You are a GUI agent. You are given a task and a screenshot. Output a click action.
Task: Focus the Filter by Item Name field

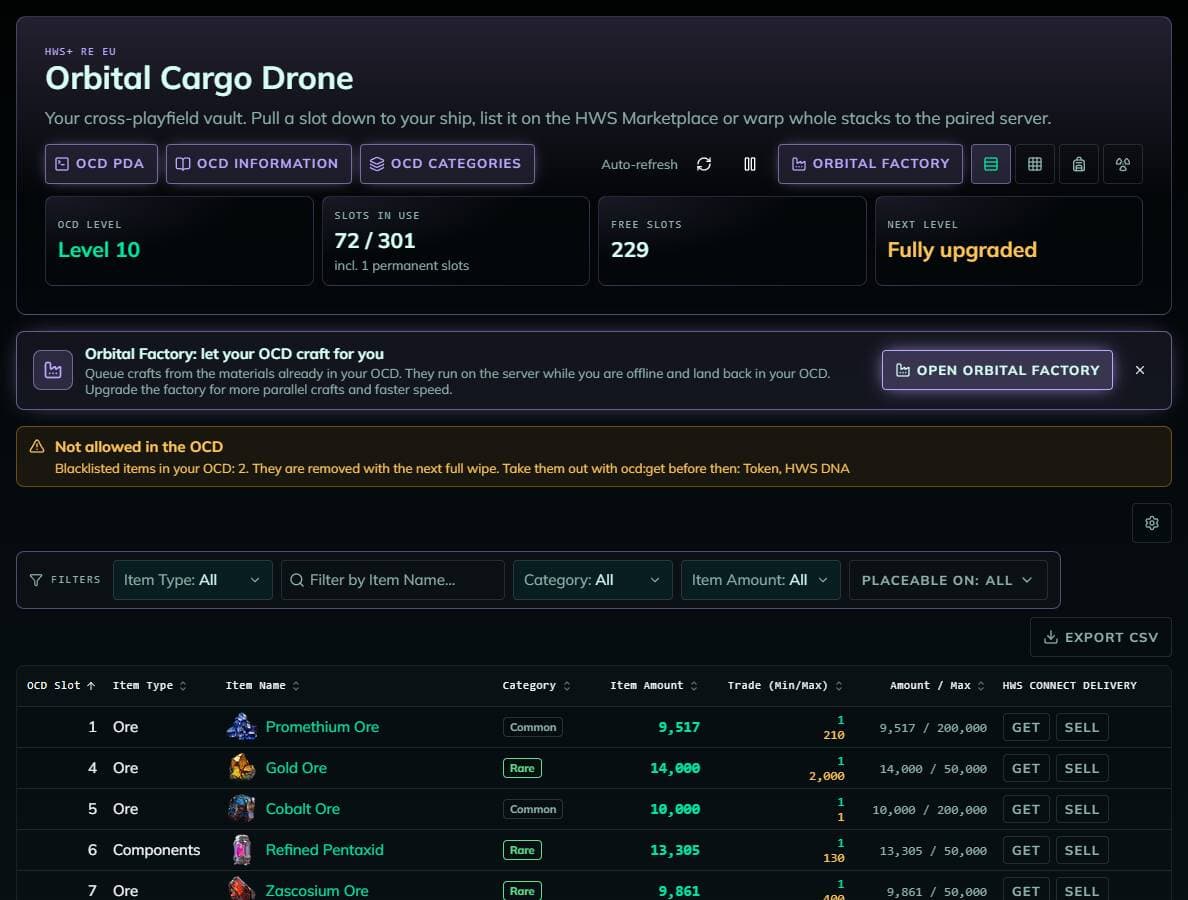point(392,580)
